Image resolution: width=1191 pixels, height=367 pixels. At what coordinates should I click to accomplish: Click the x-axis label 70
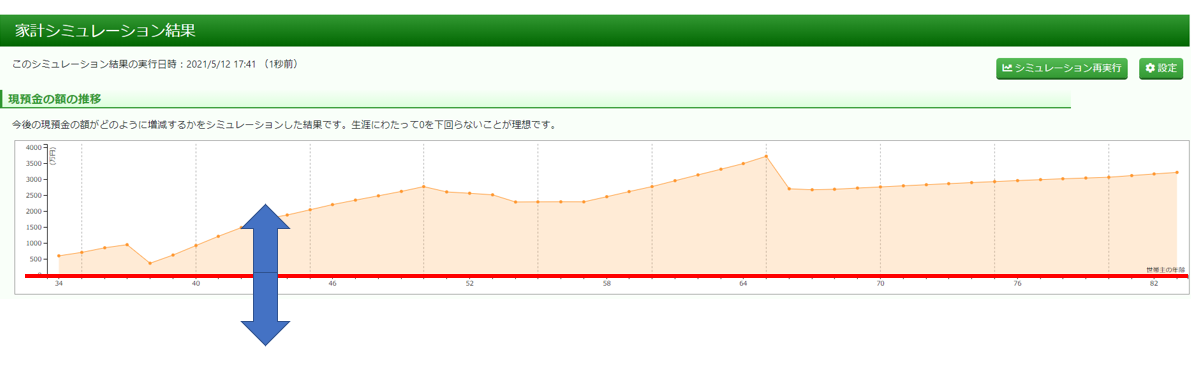(x=880, y=283)
